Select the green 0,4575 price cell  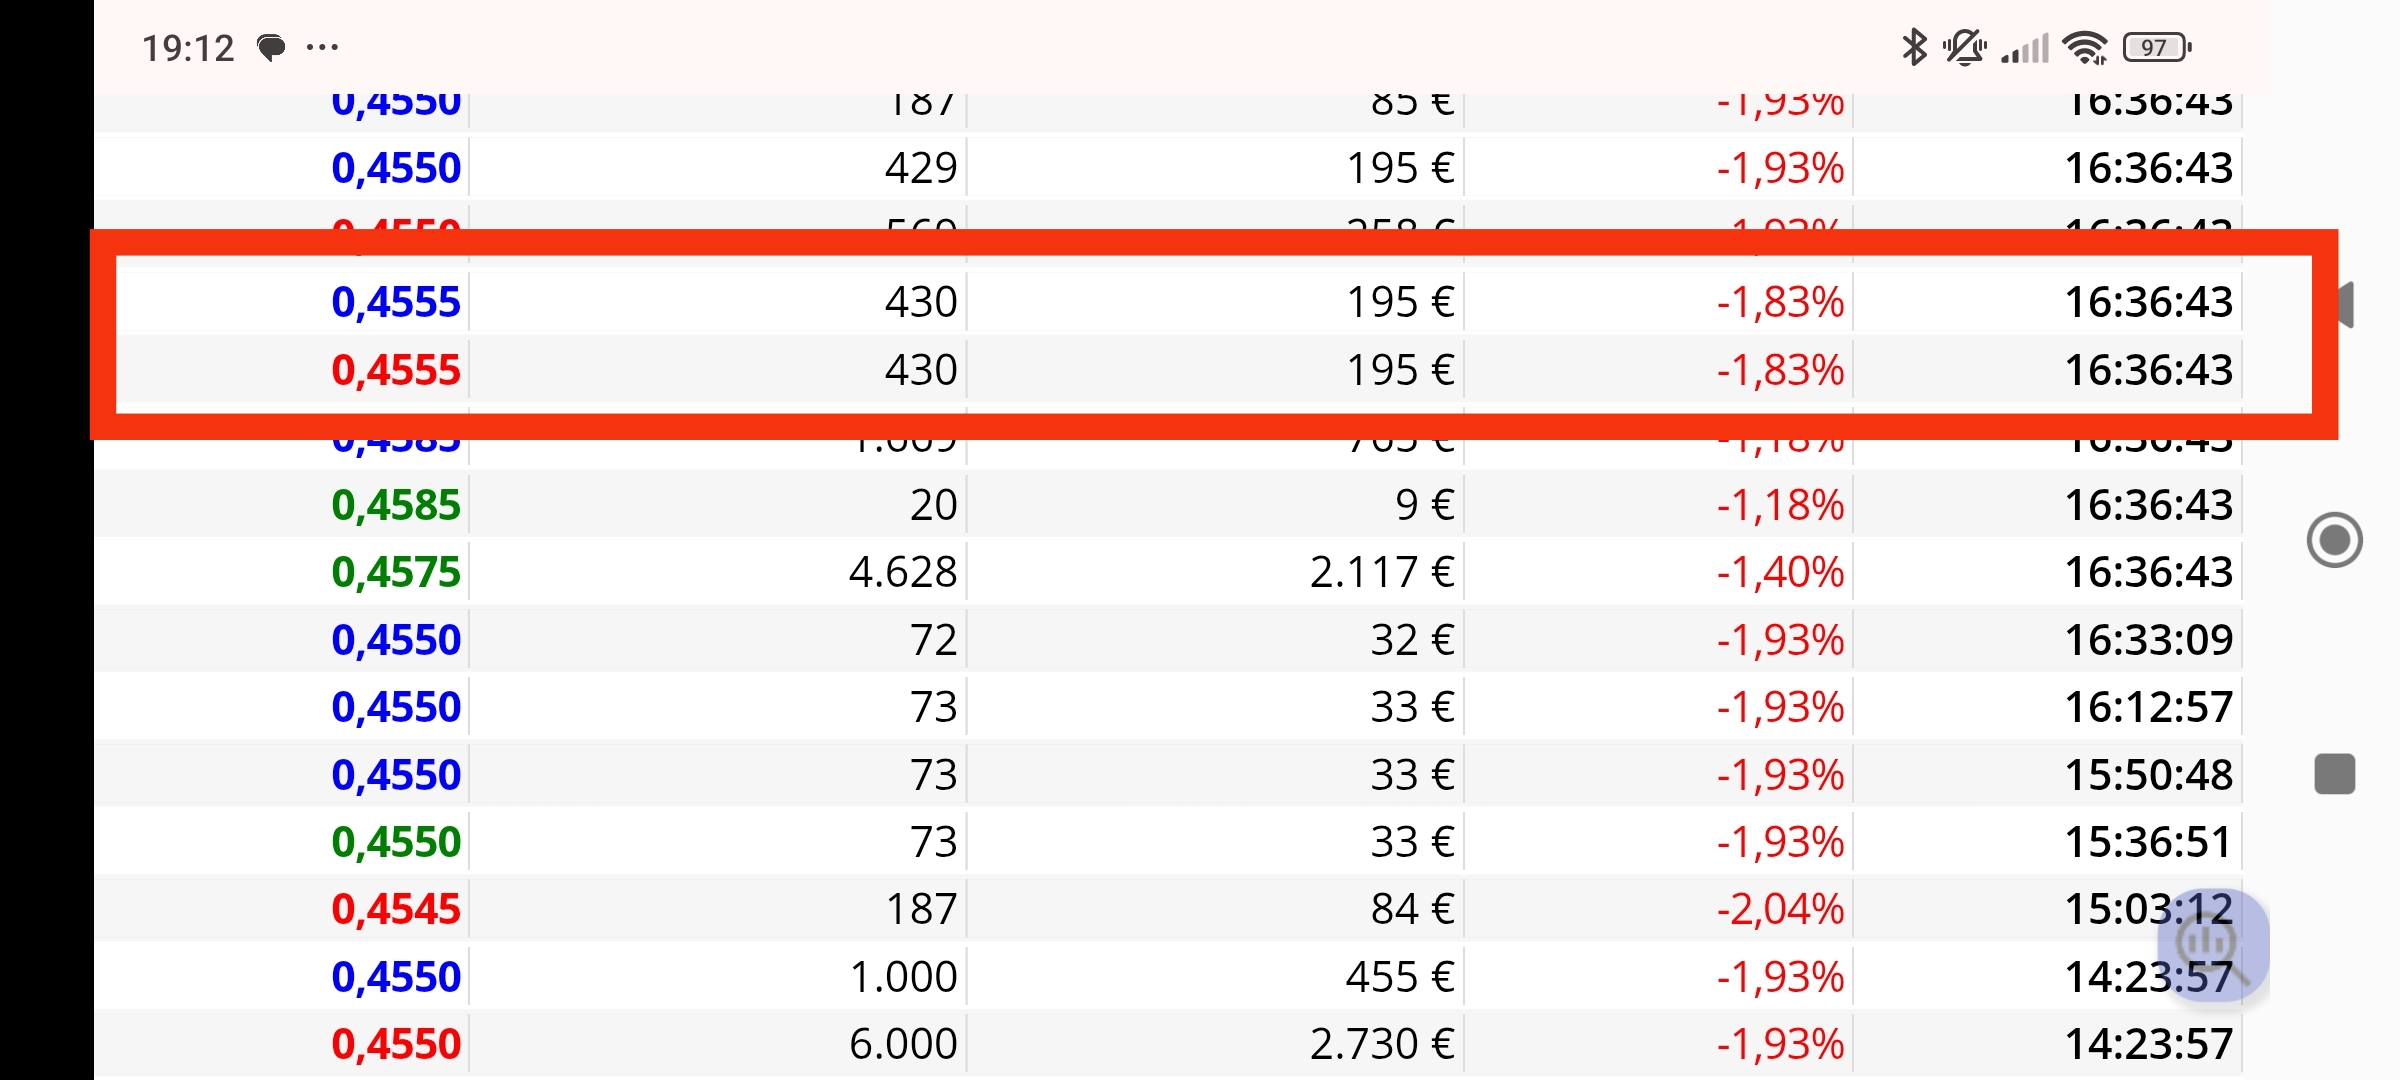(396, 572)
